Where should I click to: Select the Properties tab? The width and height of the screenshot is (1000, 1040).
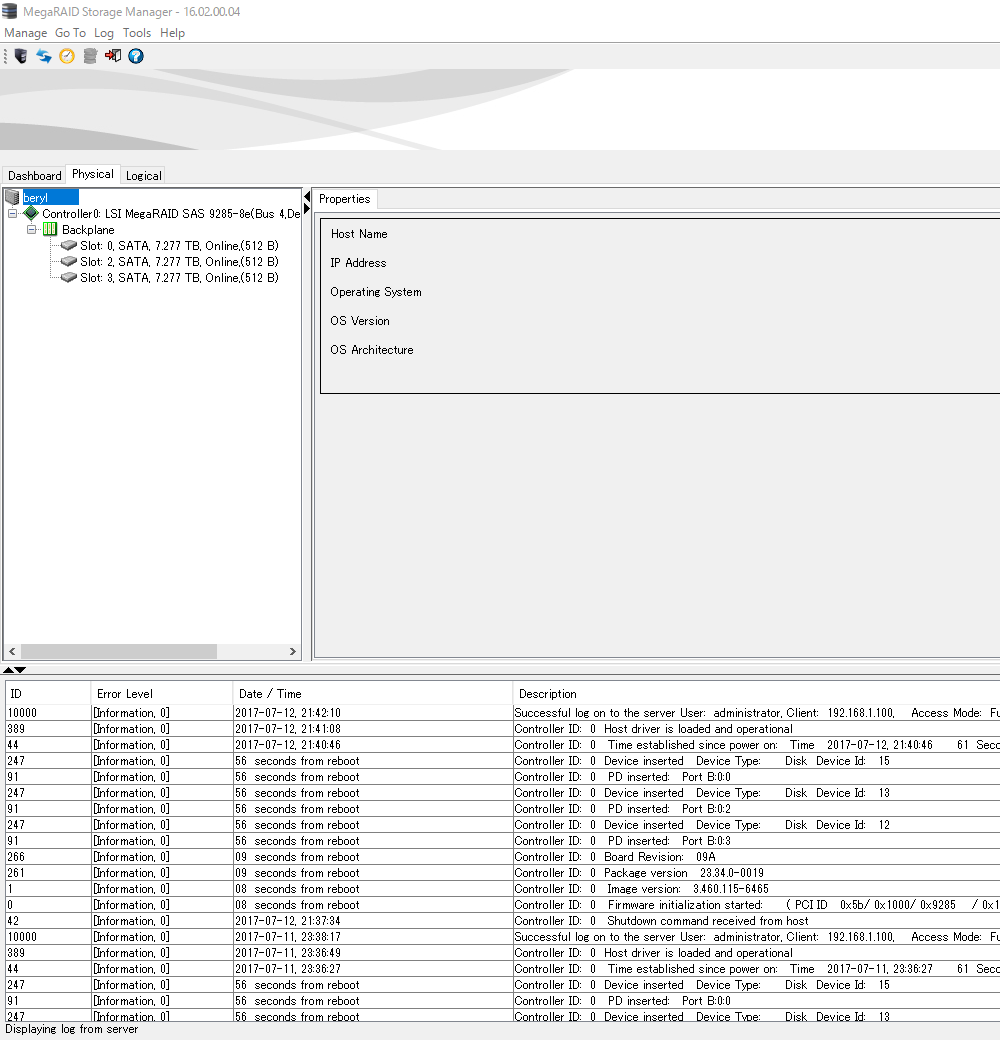point(345,199)
